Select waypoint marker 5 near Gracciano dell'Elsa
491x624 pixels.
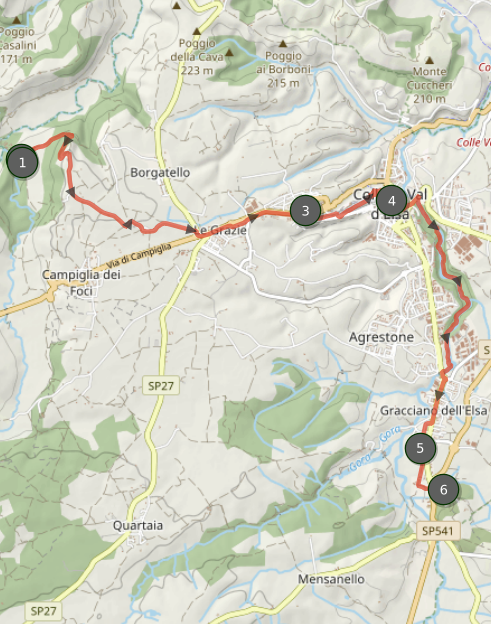(x=420, y=448)
